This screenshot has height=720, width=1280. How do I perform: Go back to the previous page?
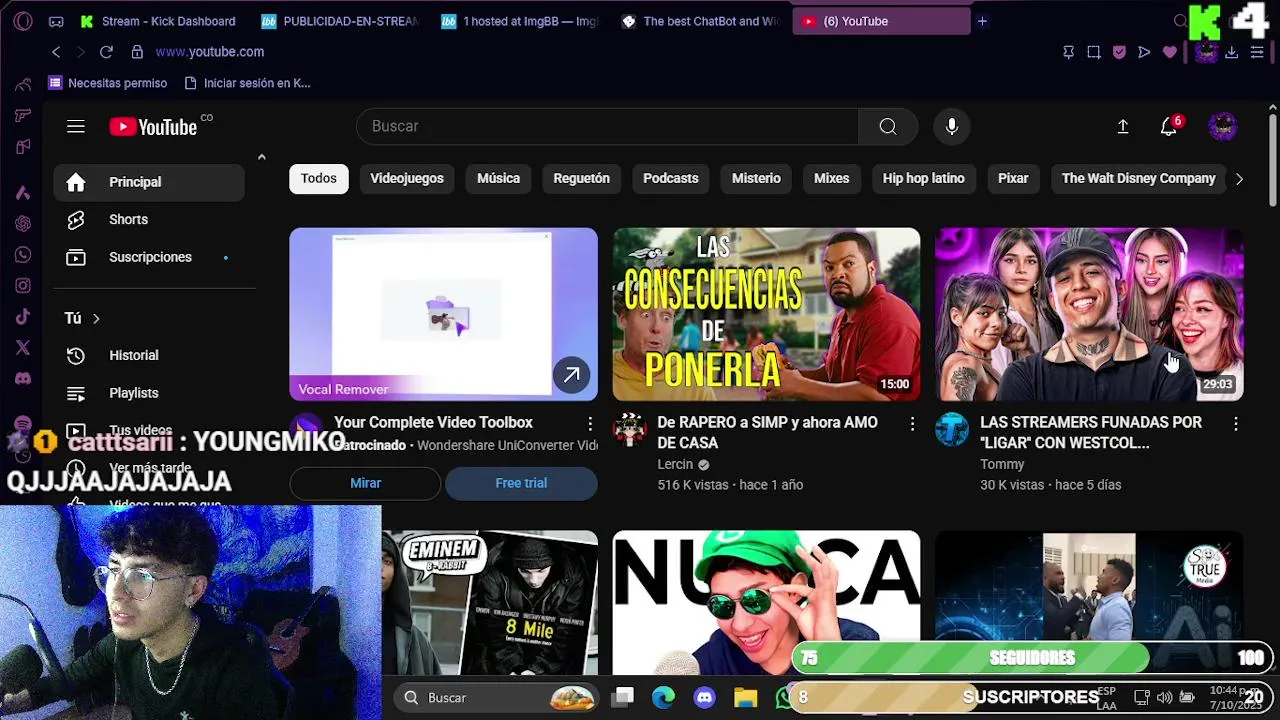[x=56, y=52]
